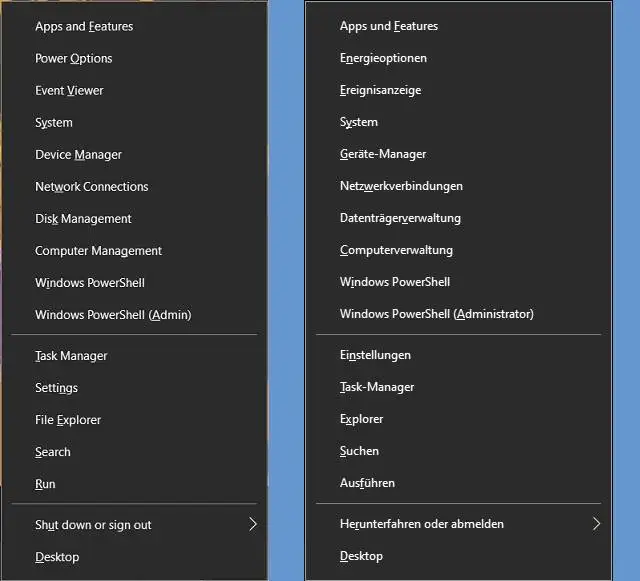Open Network Connections

coord(91,187)
